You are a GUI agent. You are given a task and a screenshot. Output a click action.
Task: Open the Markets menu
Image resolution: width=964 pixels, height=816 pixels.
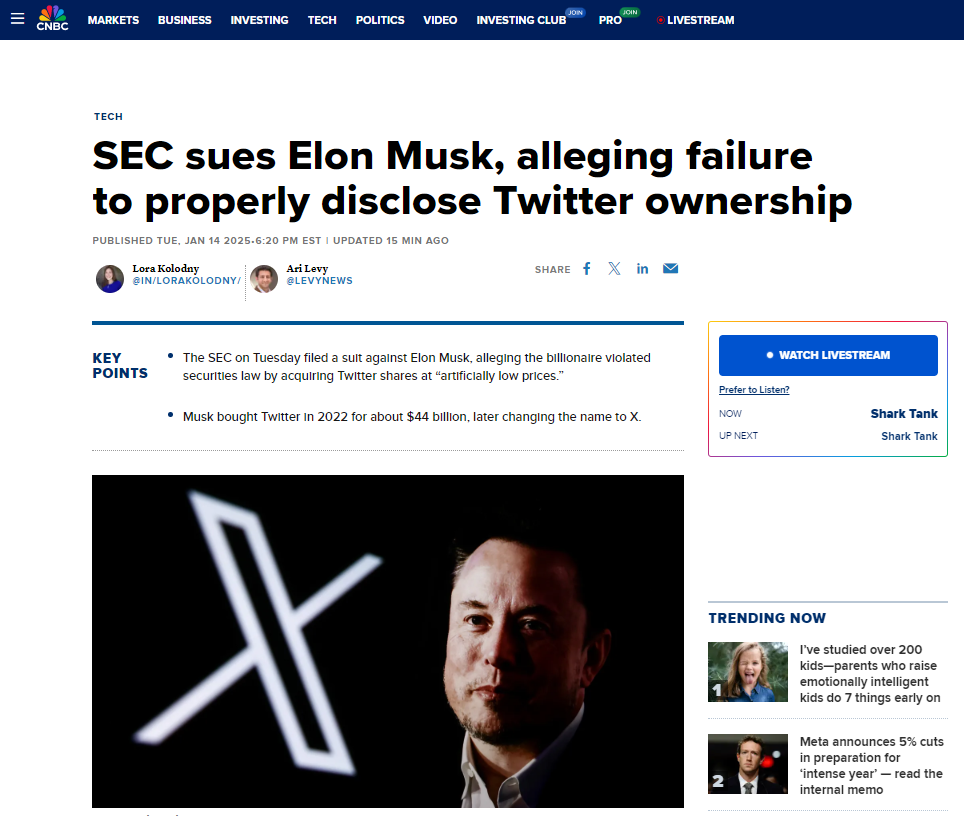[x=113, y=20]
